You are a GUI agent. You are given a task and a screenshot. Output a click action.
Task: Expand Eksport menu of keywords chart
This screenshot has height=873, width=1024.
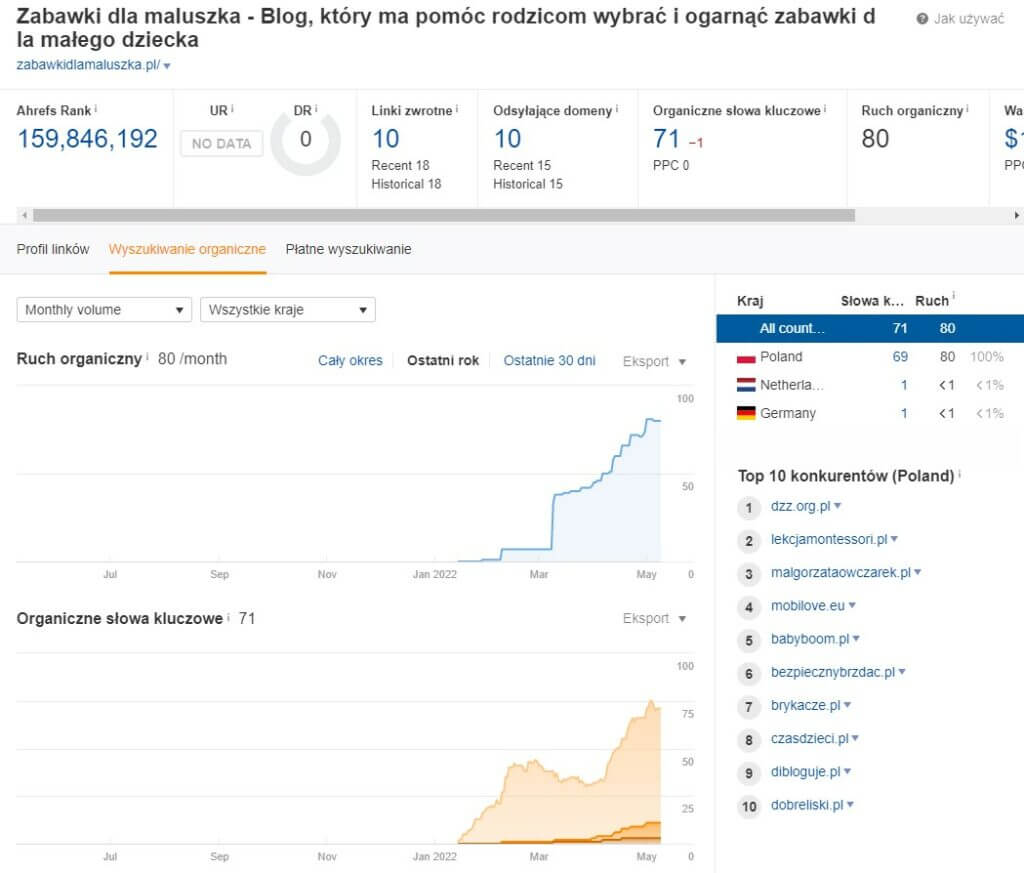[x=654, y=618]
